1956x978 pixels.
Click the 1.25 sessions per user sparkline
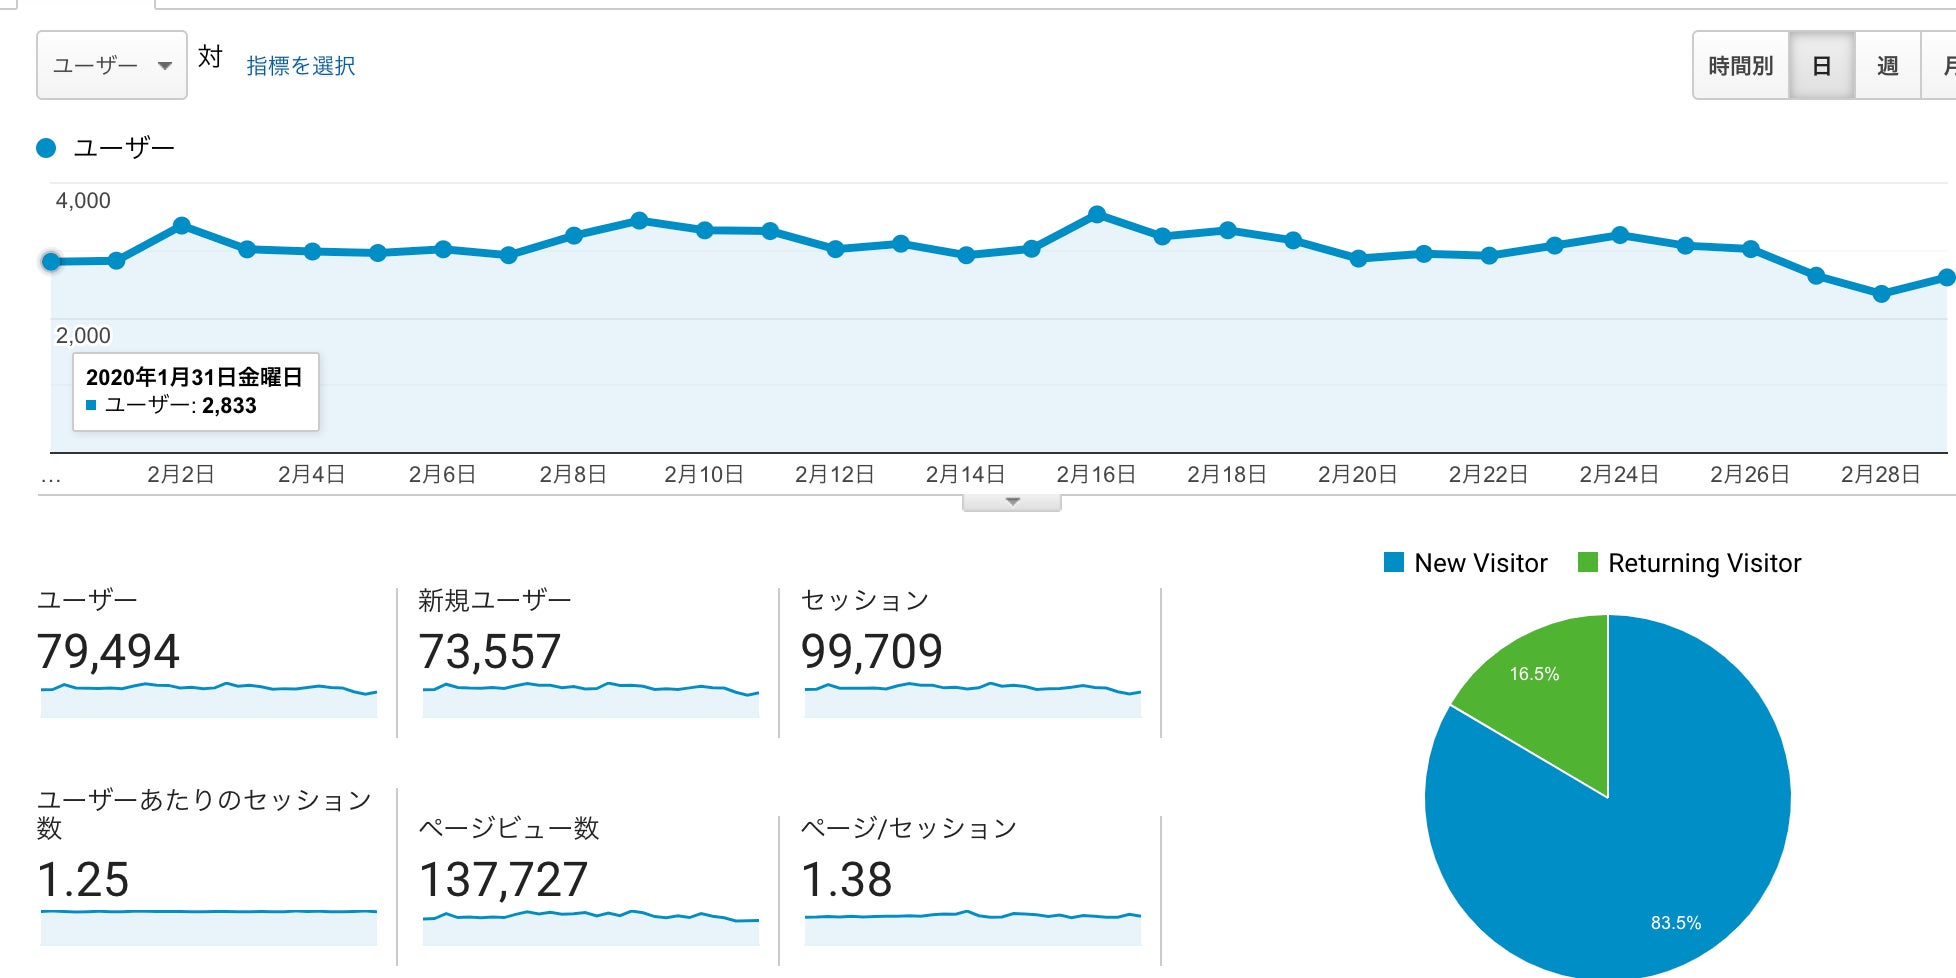208,928
